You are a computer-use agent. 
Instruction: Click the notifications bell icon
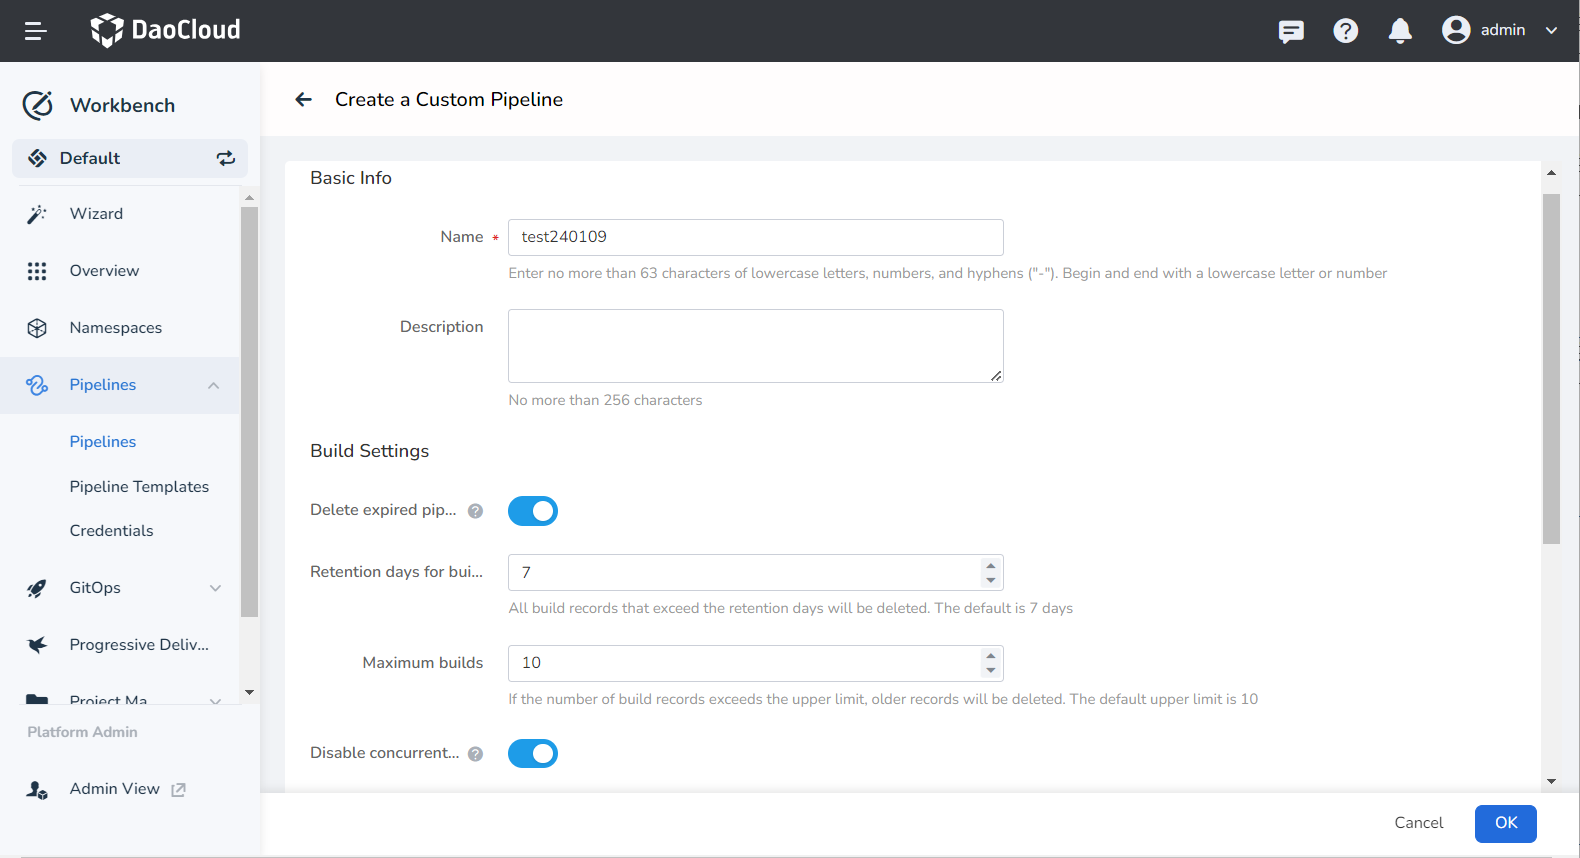pos(1400,31)
